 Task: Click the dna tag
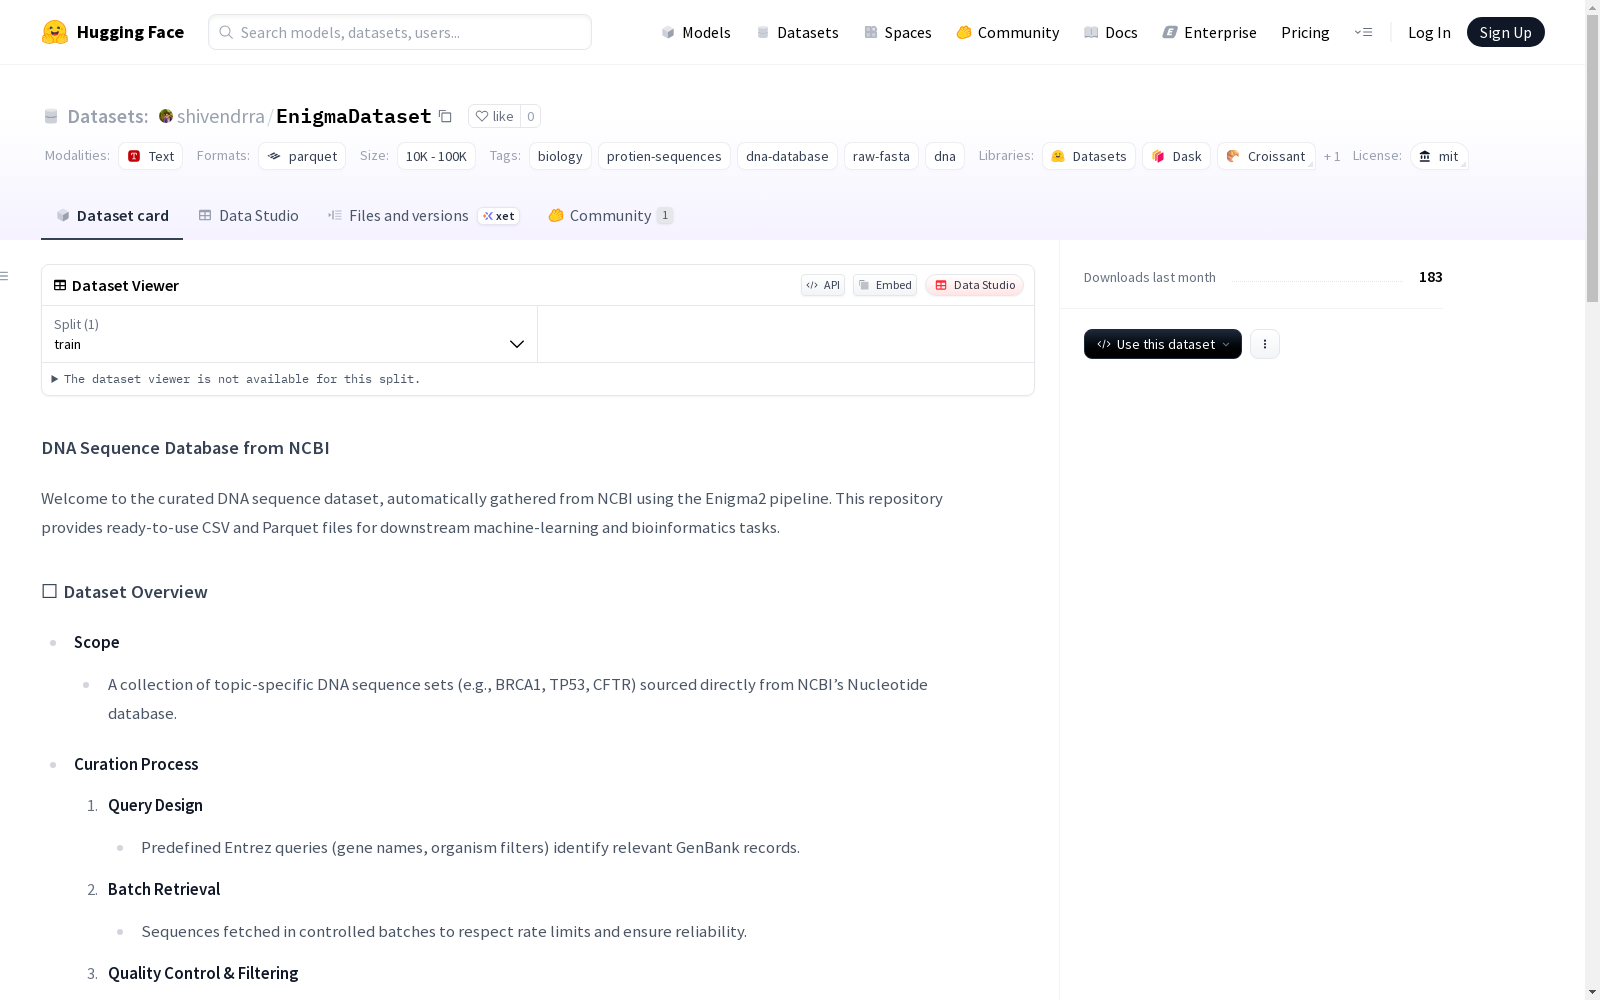945,156
